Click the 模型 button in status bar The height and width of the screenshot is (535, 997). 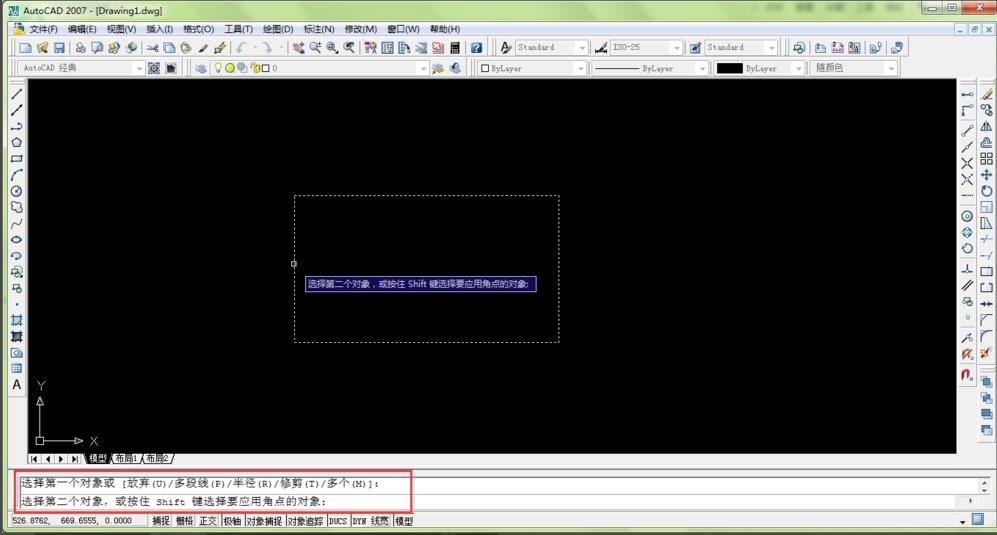point(404,521)
